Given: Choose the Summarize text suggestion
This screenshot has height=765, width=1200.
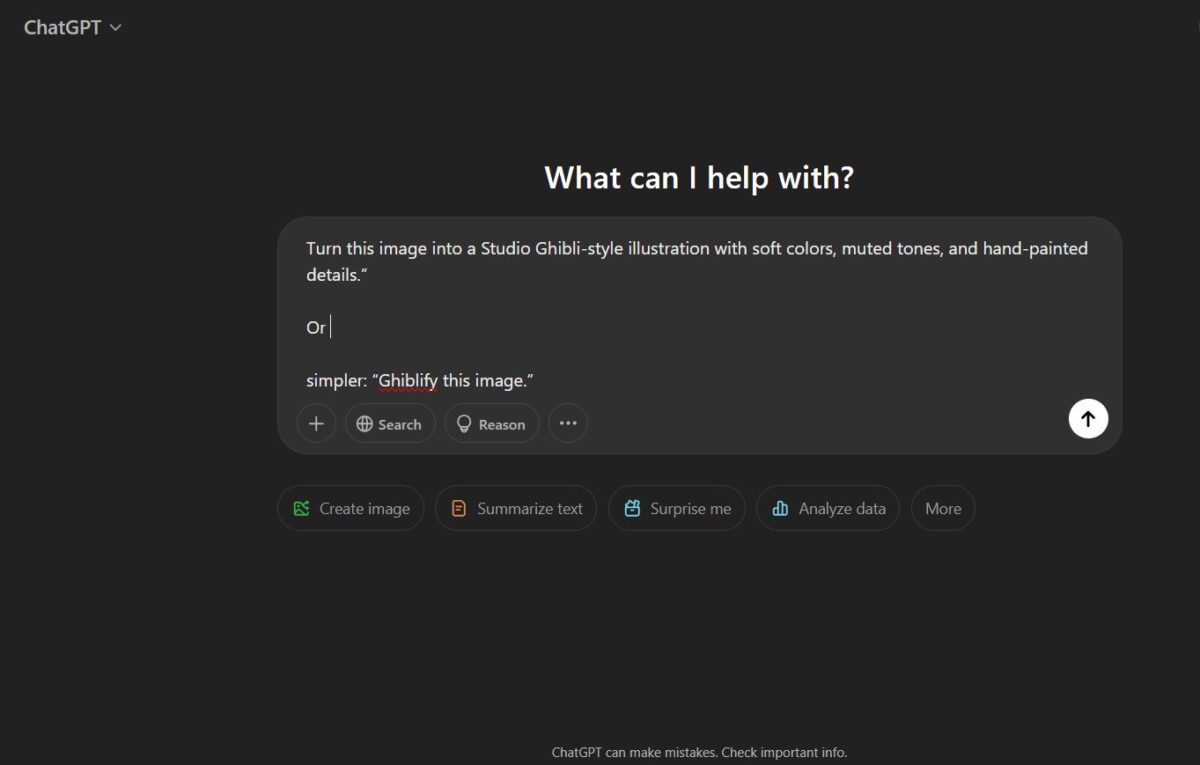Looking at the screenshot, I should [516, 508].
